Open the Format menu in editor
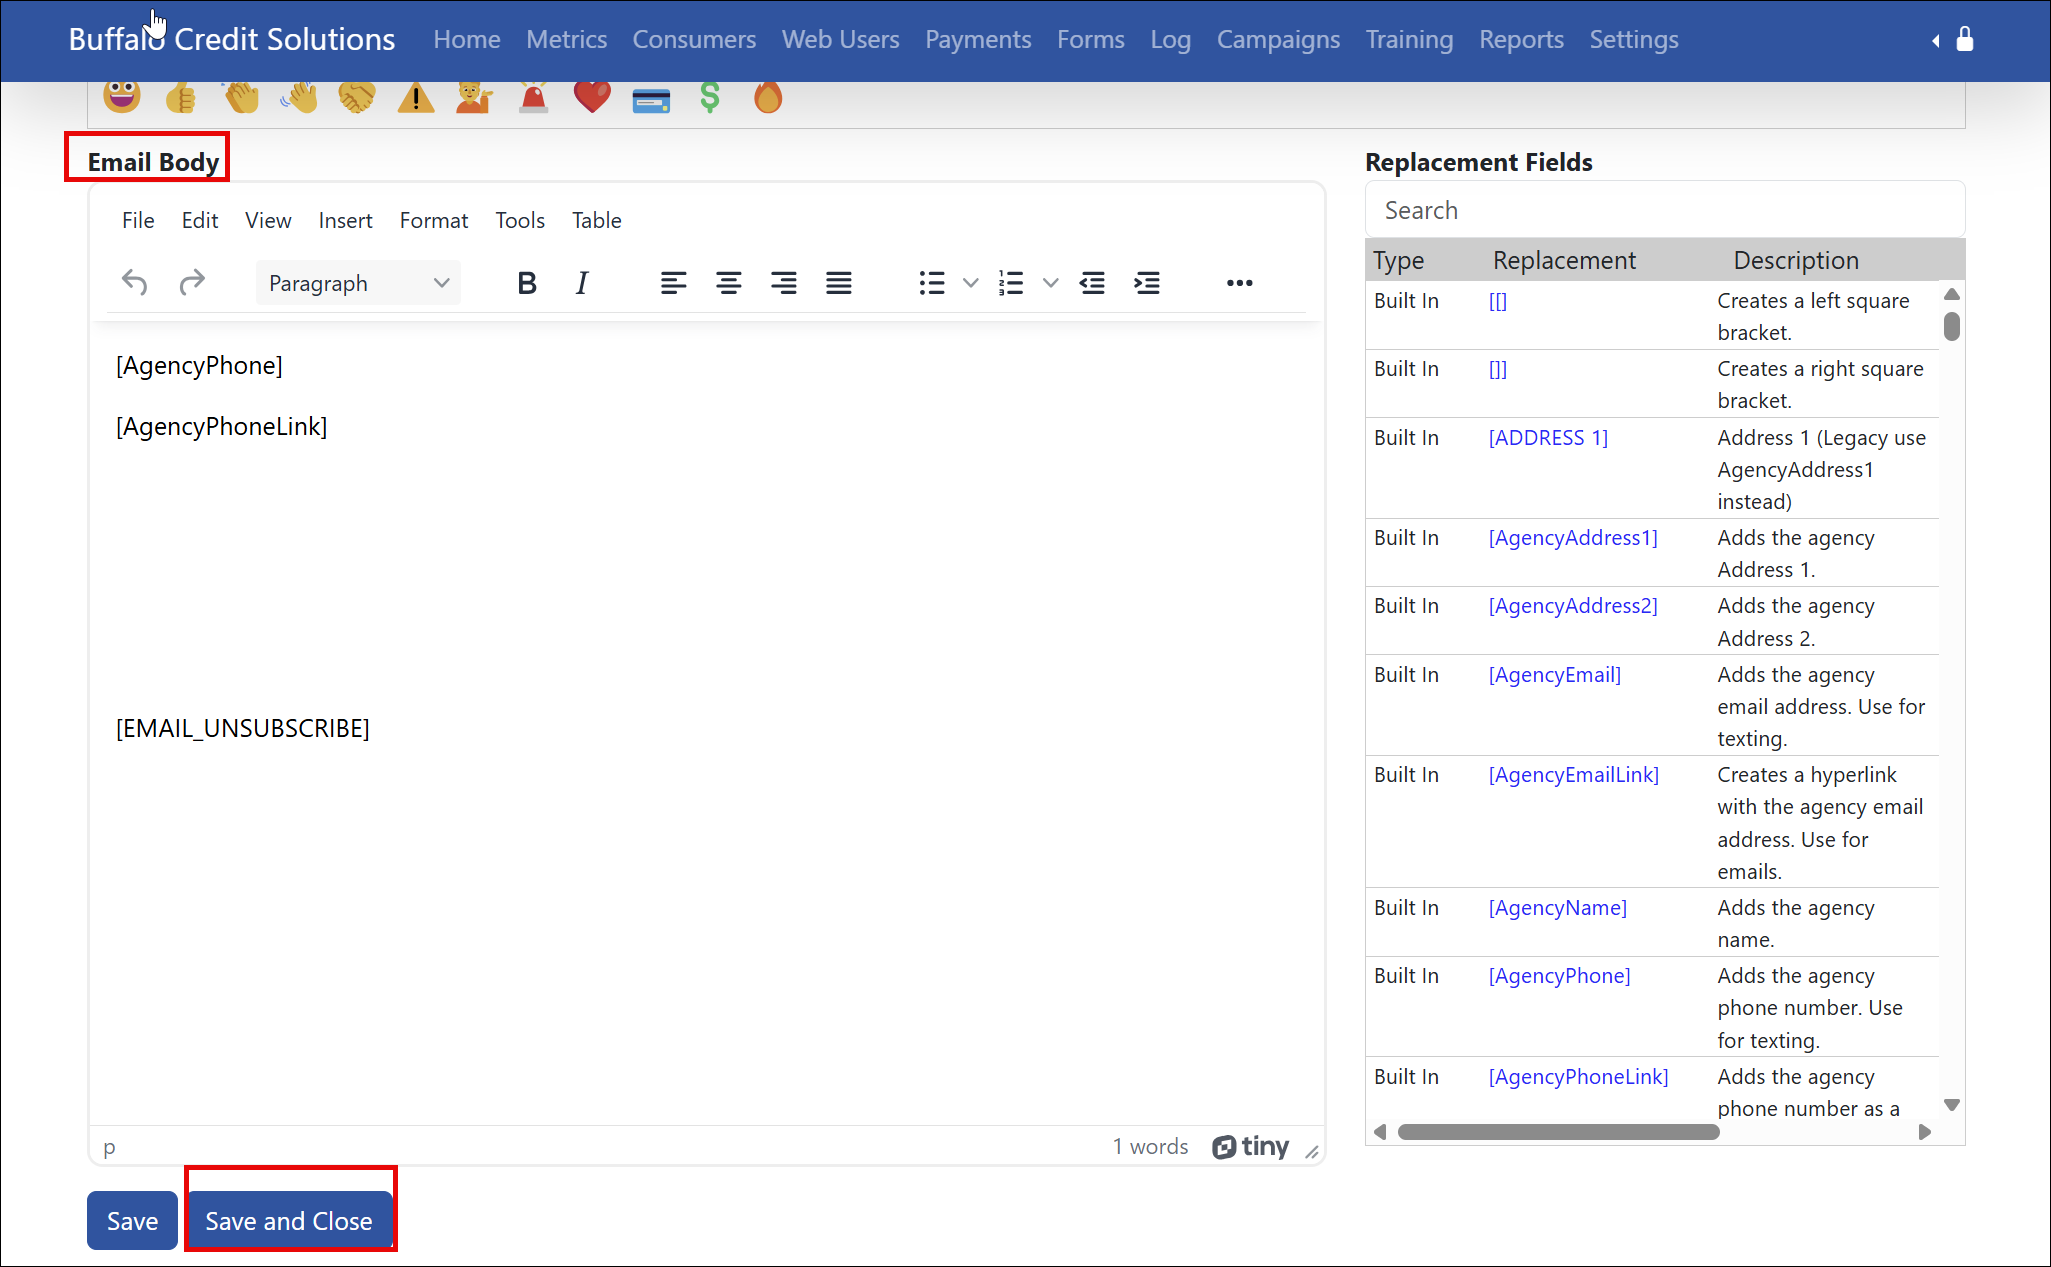The width and height of the screenshot is (2051, 1267). 433,220
